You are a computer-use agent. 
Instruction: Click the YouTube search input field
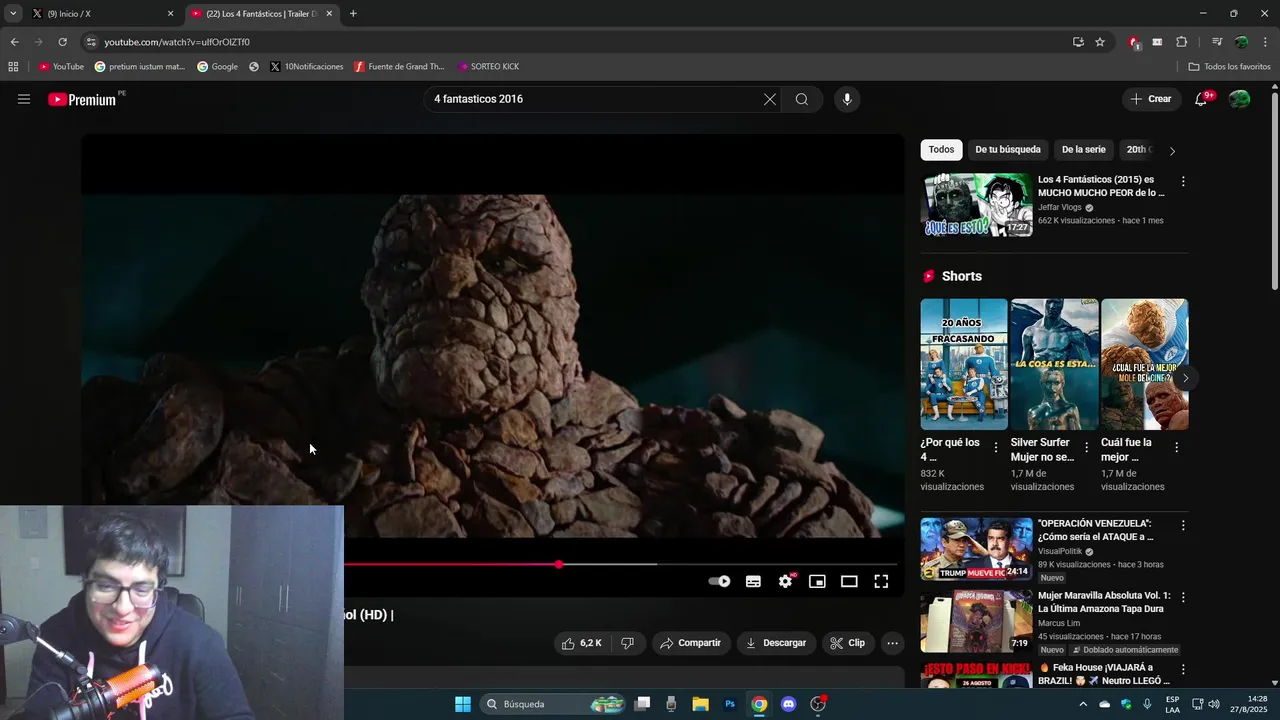[x=594, y=99]
